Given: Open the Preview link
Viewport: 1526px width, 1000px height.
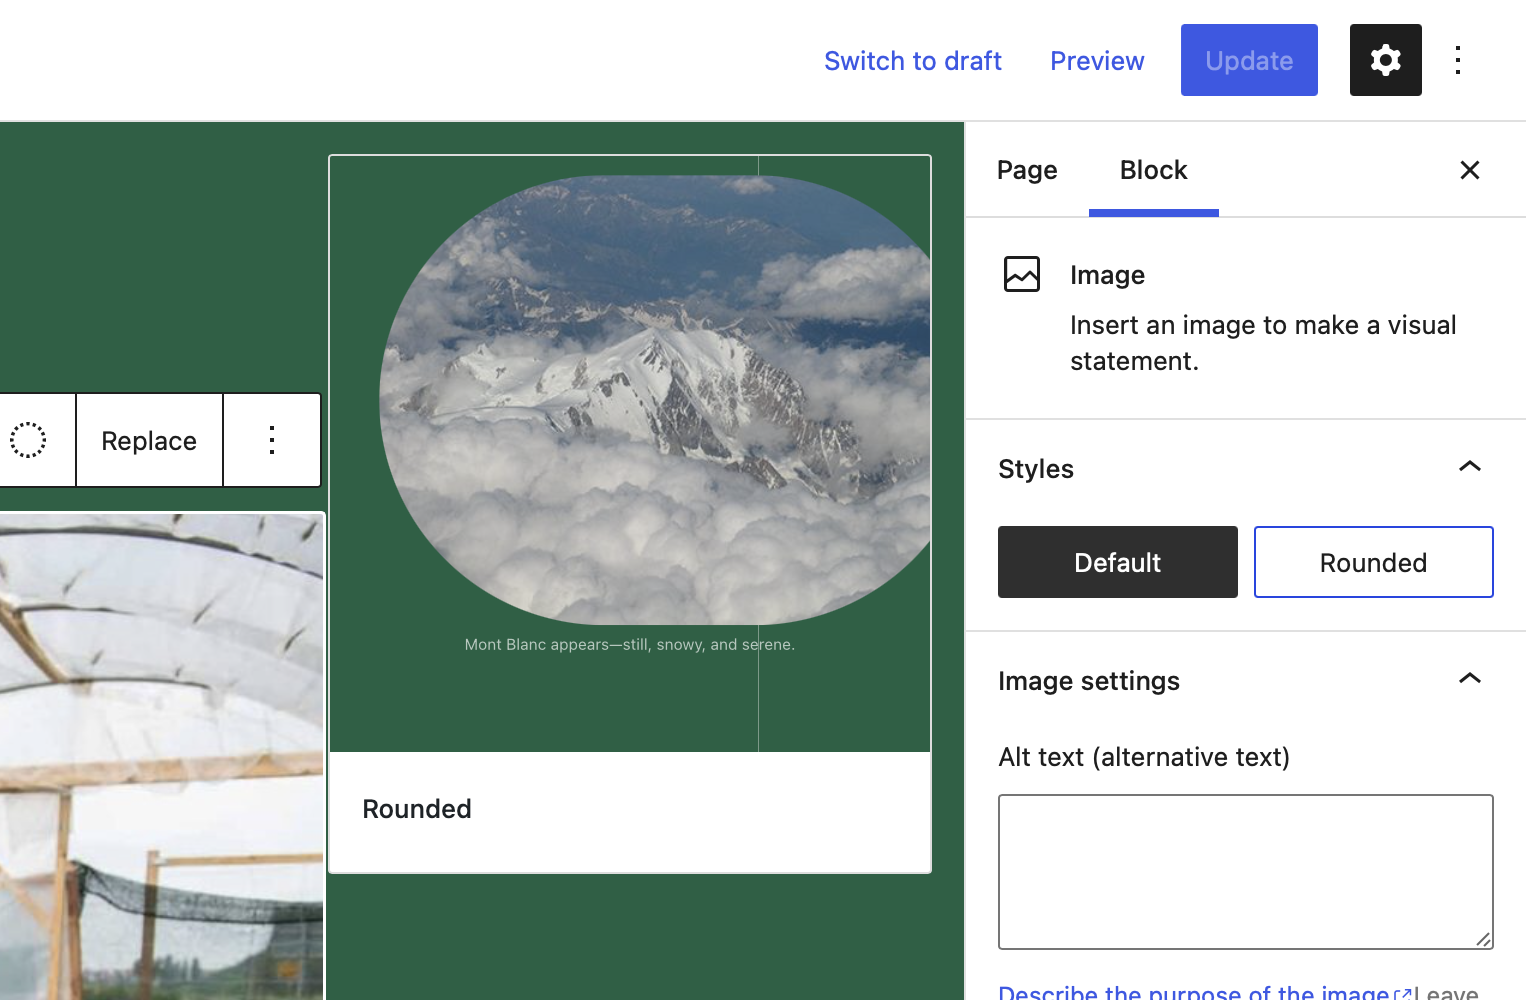Looking at the screenshot, I should 1097,60.
